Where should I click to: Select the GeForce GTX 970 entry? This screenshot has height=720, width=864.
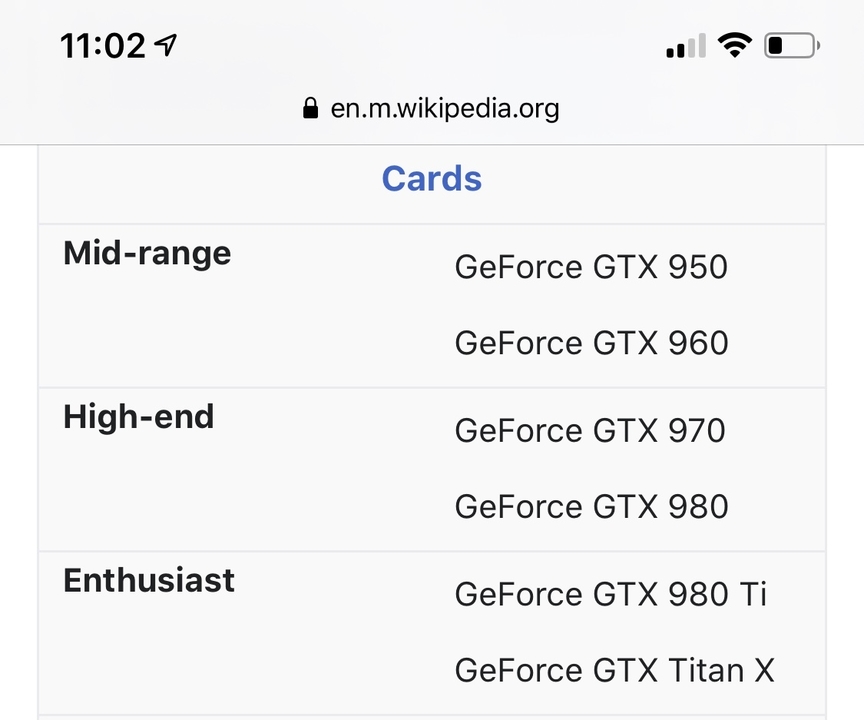[590, 431]
